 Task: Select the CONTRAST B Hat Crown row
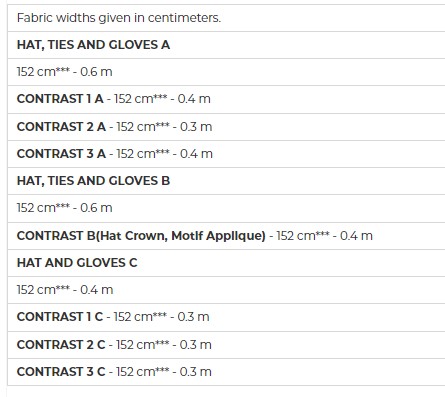[x=226, y=236]
